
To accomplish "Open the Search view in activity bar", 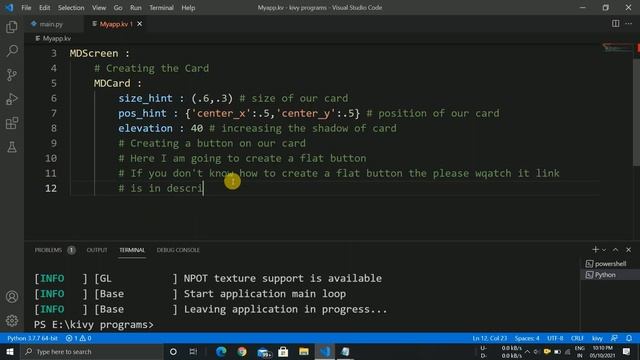I will [x=12, y=51].
